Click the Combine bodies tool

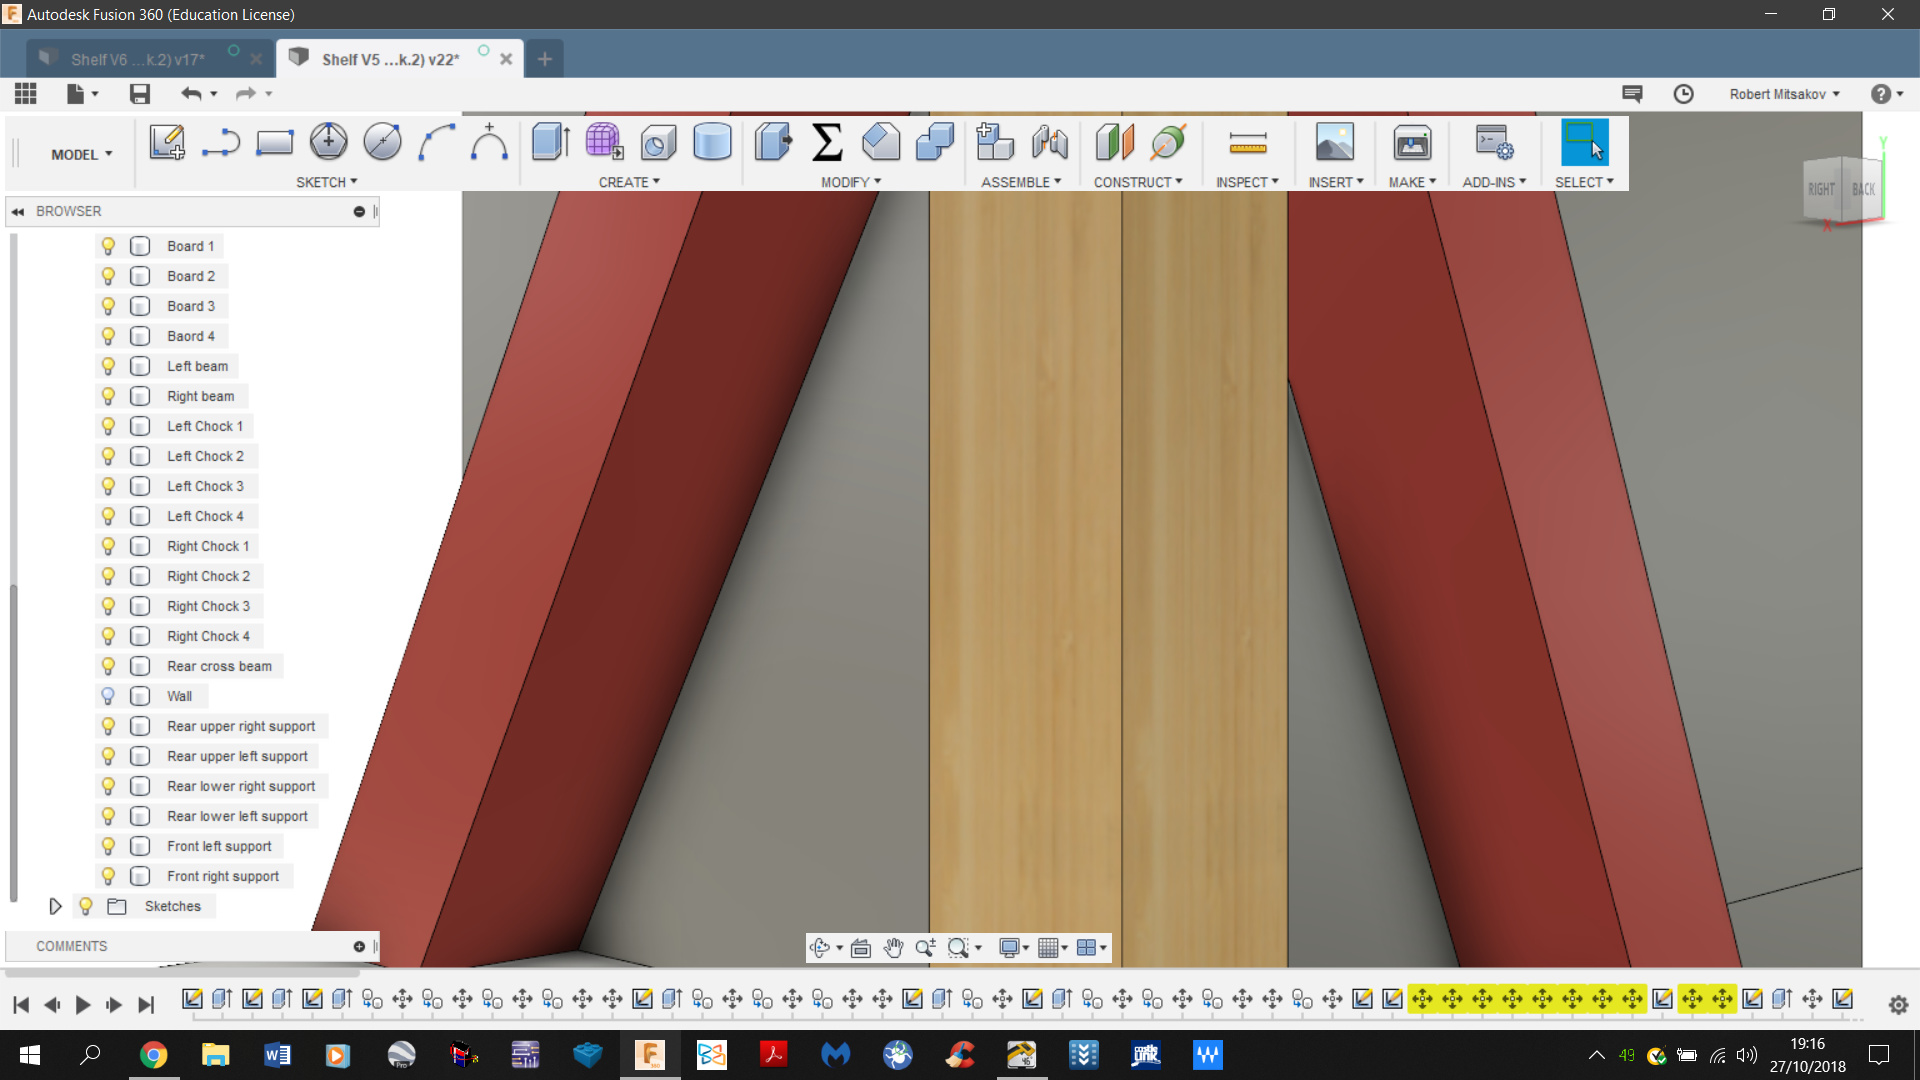[935, 142]
